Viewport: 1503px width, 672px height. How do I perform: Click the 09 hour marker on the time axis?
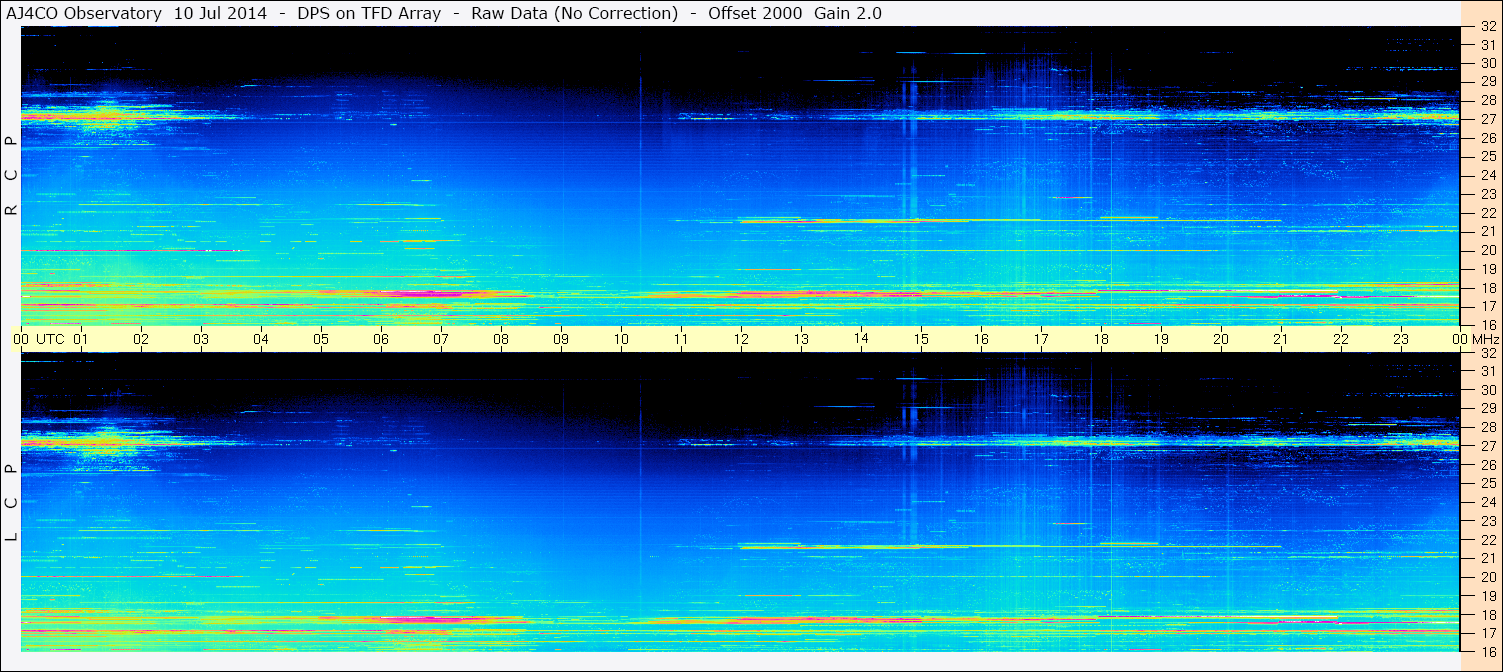click(561, 339)
